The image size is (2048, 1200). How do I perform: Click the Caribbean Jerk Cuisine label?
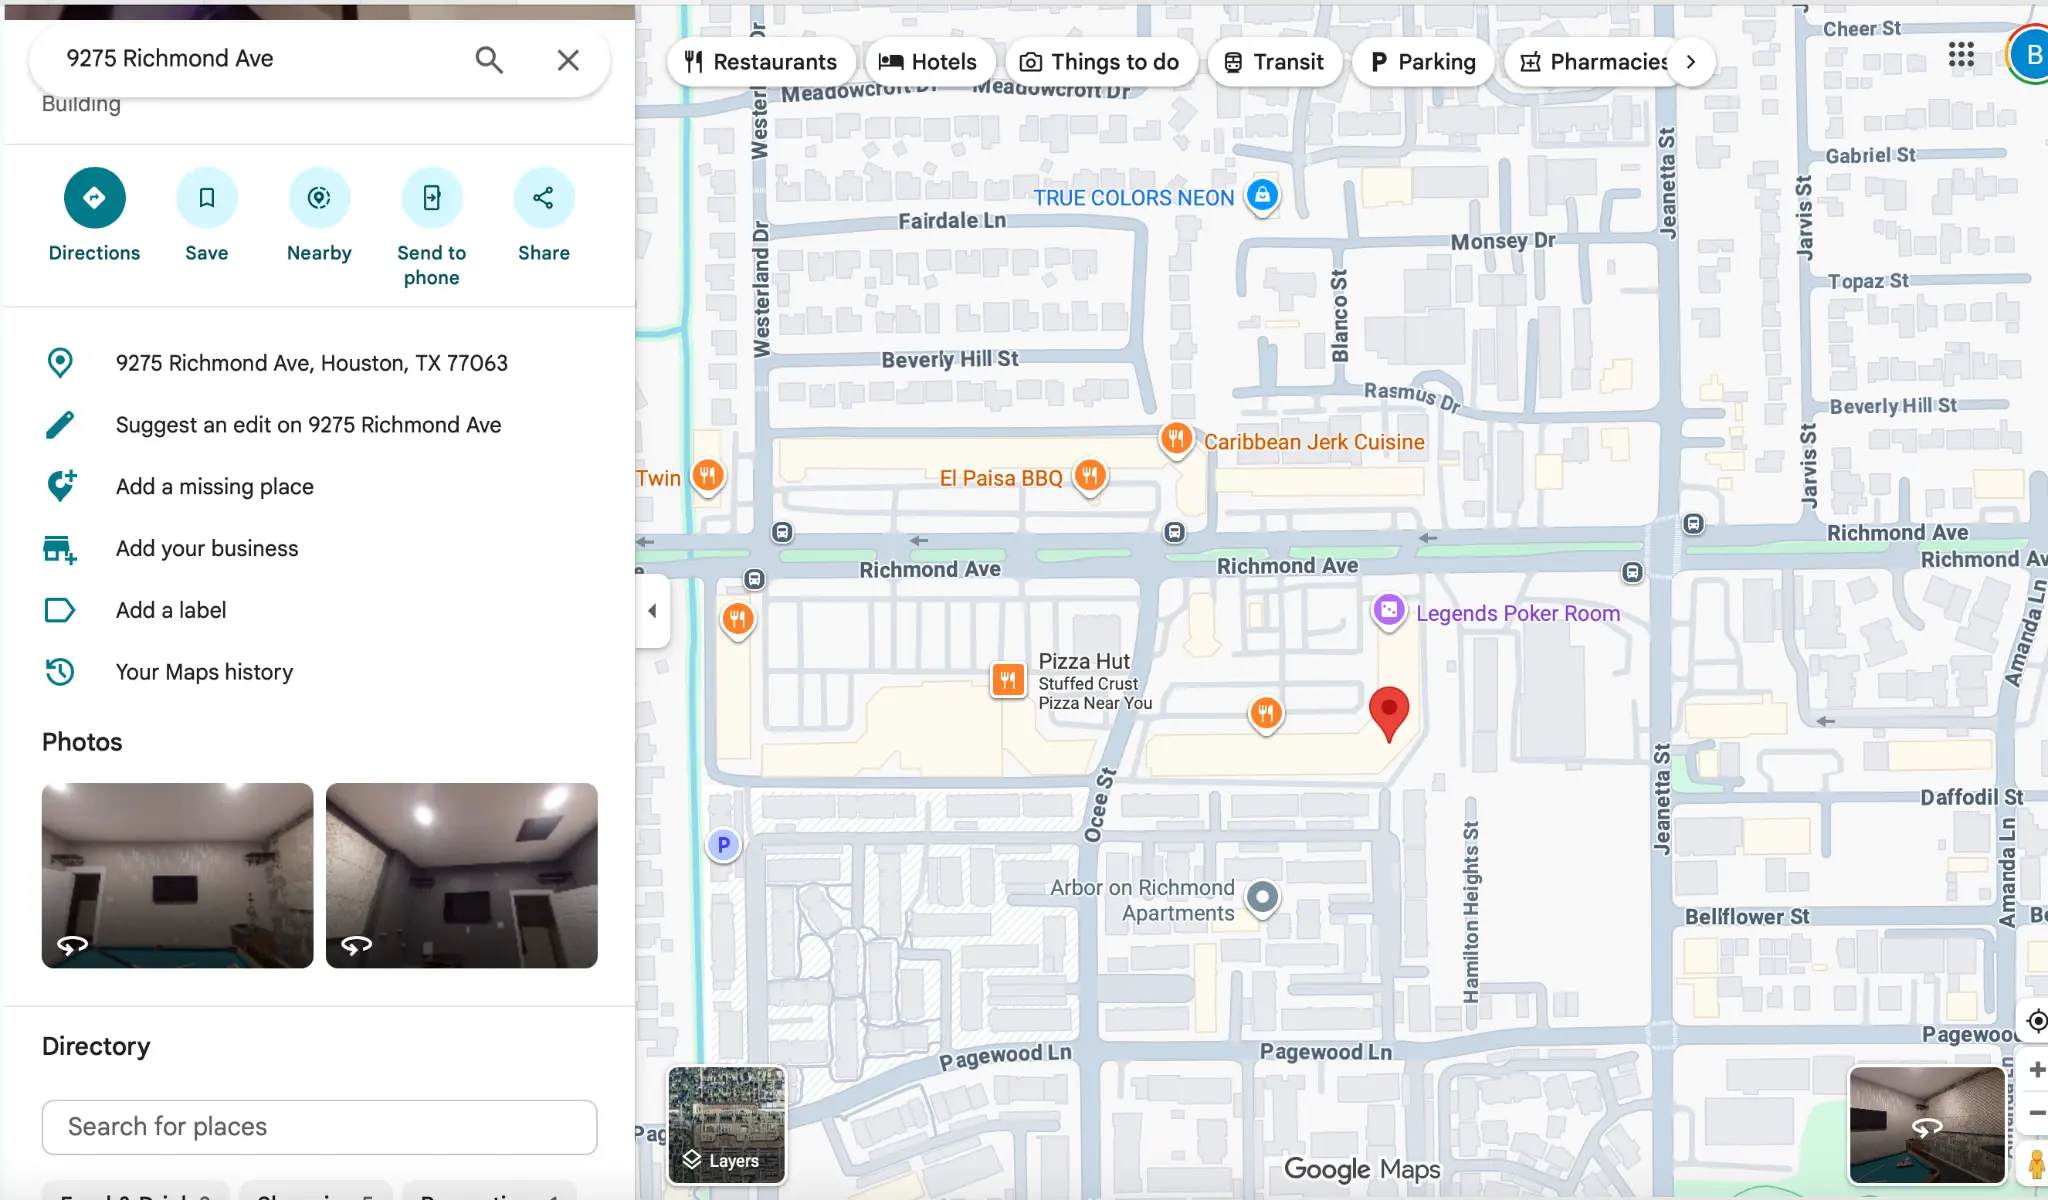pyautogui.click(x=1314, y=442)
